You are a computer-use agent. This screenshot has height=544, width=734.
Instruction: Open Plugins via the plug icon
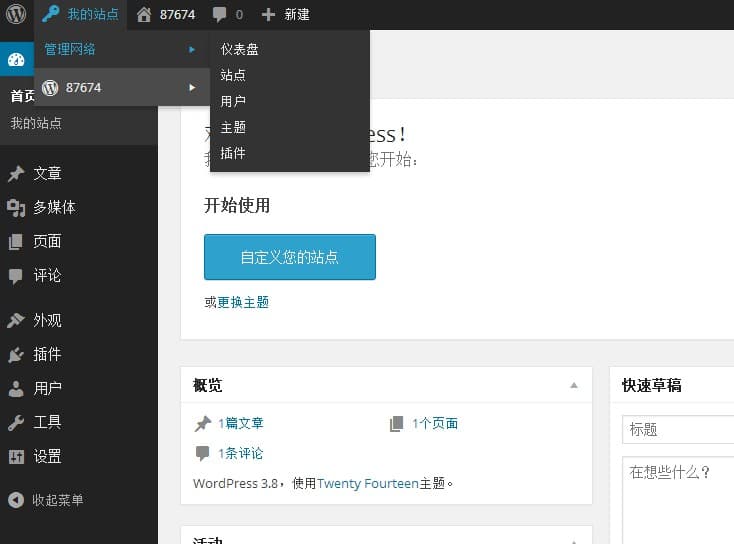(x=16, y=355)
